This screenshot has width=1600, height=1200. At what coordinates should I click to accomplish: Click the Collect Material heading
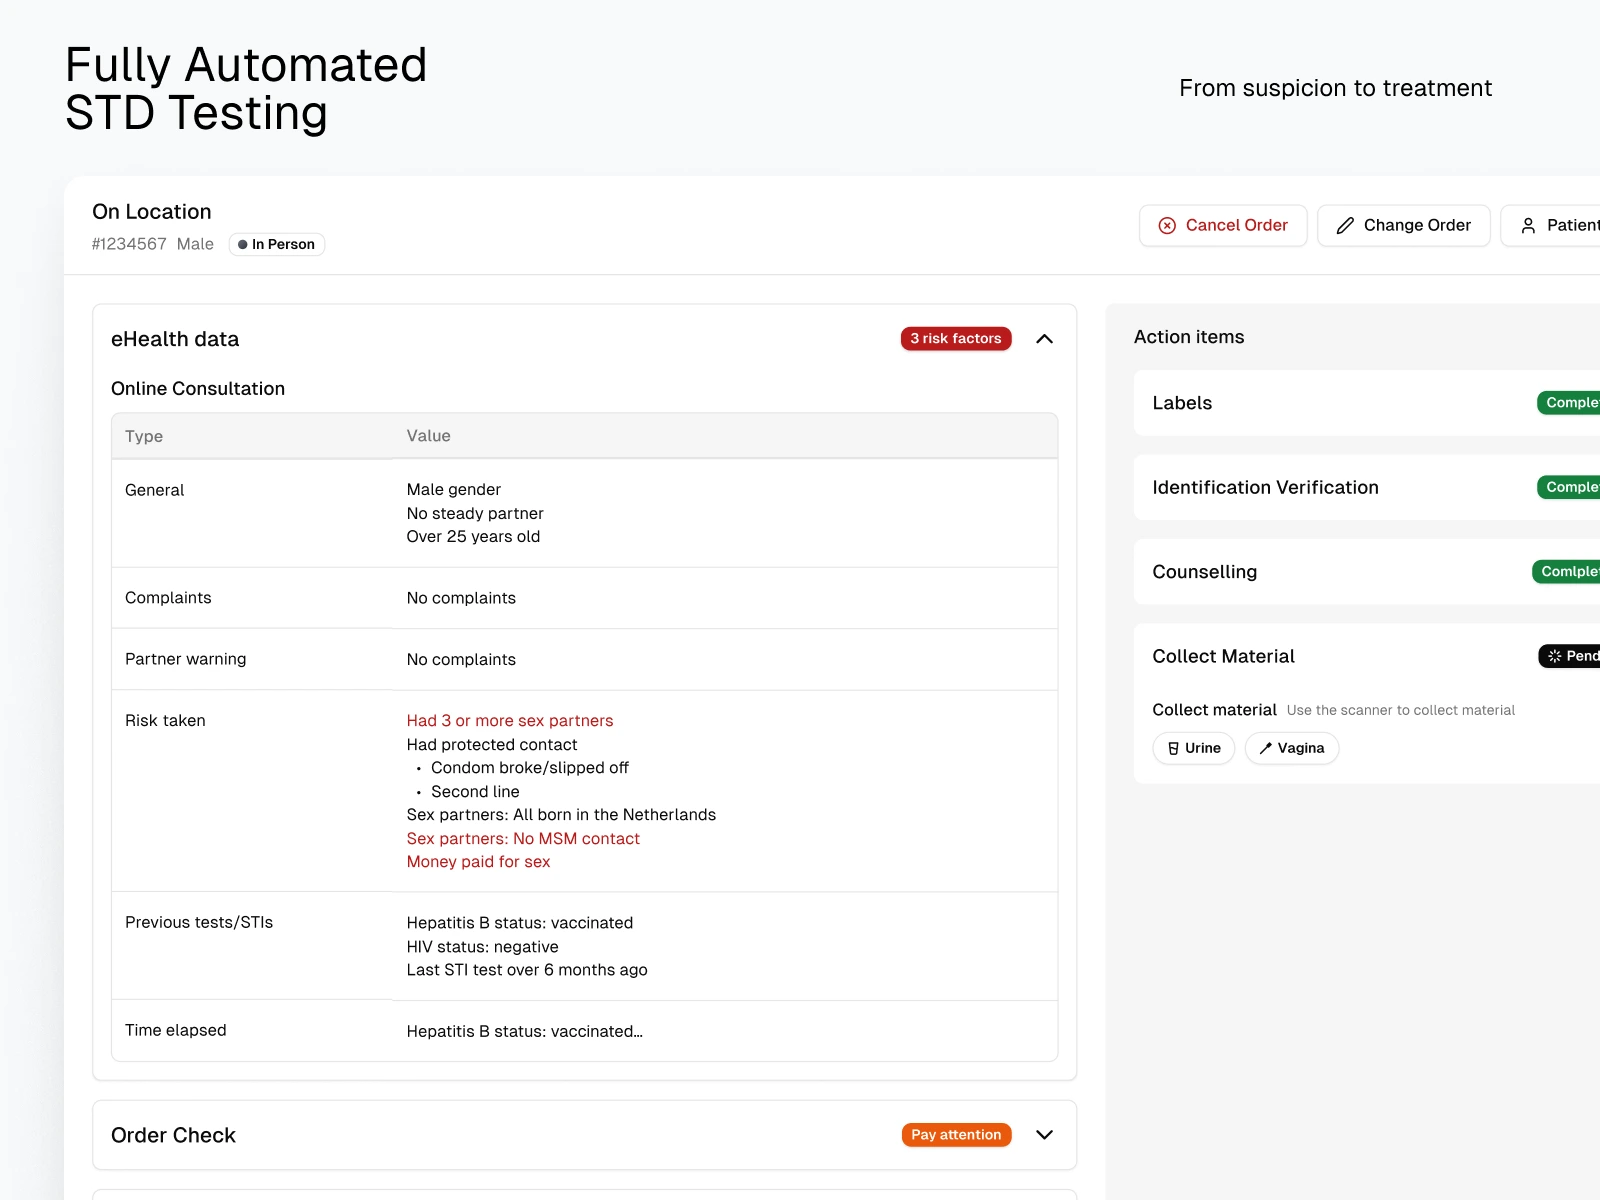tap(1223, 656)
